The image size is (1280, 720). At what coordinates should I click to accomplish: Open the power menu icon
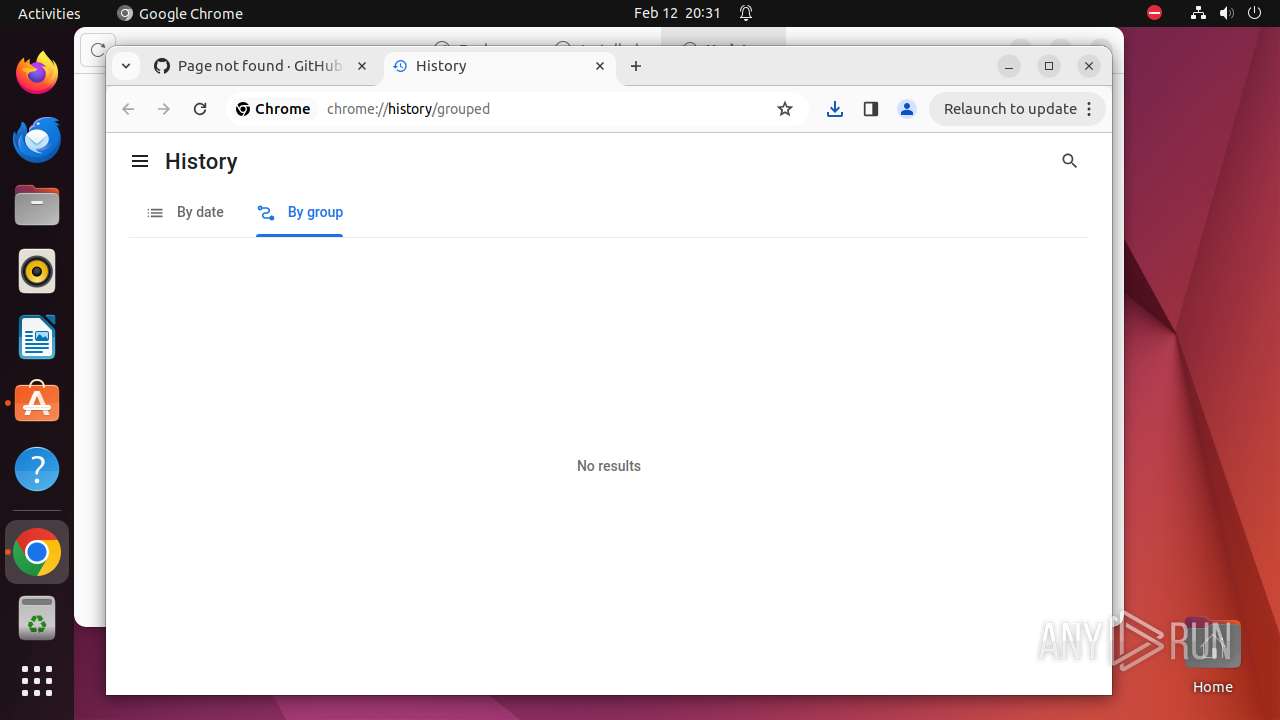click(x=1254, y=13)
